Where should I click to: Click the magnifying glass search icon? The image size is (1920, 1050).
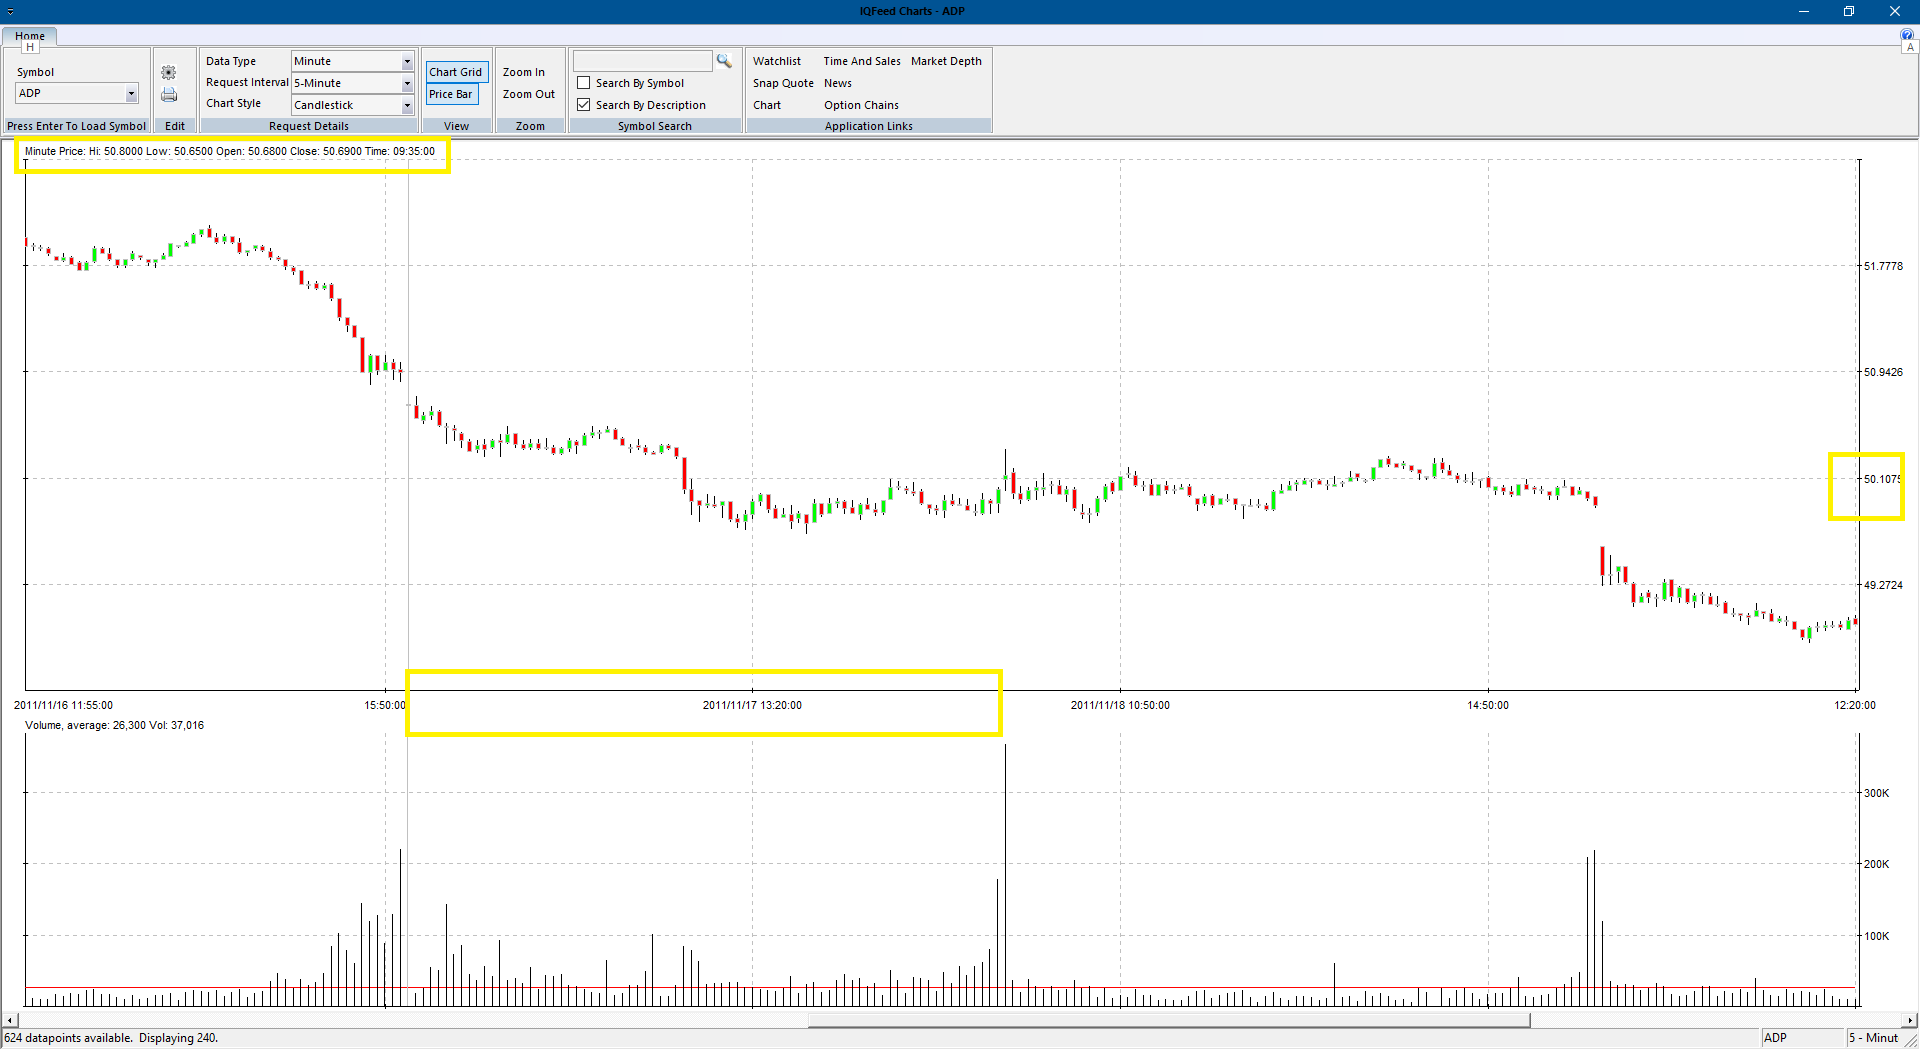click(x=724, y=61)
